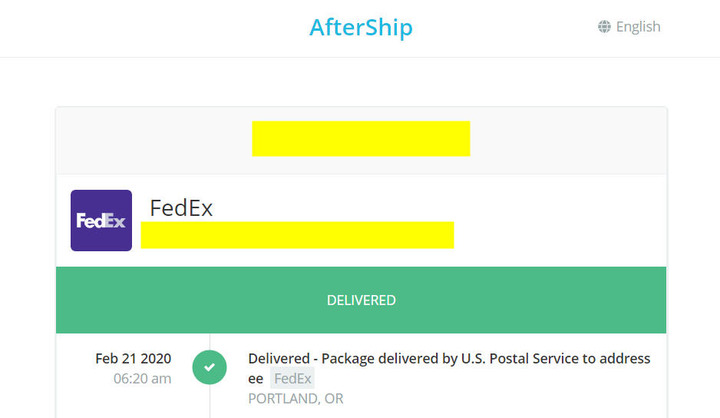This screenshot has height=418, width=720.
Task: Open the English language selector
Action: (629, 27)
